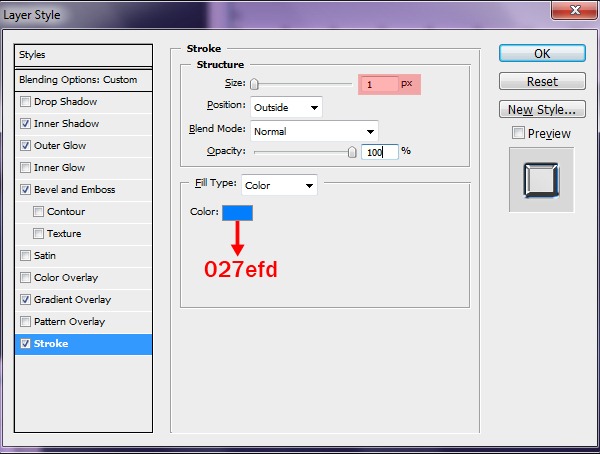
Task: Click the Size px input field
Action: tap(380, 84)
